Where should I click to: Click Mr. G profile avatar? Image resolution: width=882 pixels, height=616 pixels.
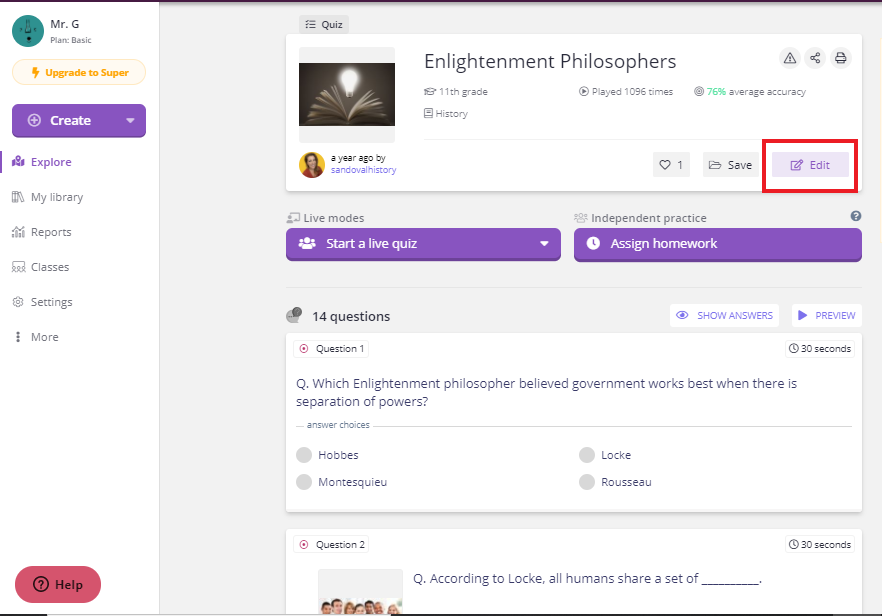(x=28, y=31)
